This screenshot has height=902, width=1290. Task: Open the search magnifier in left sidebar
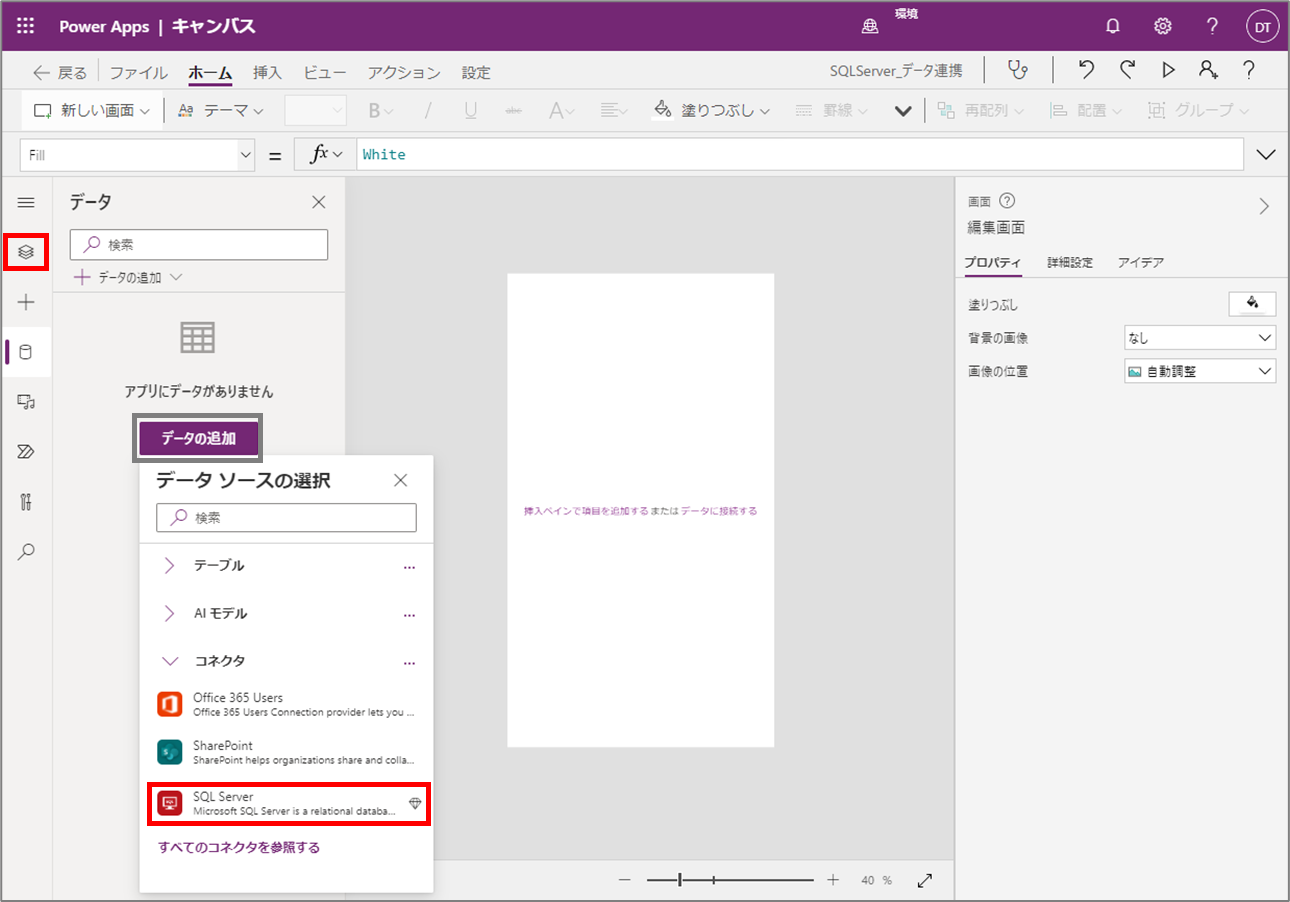[27, 552]
